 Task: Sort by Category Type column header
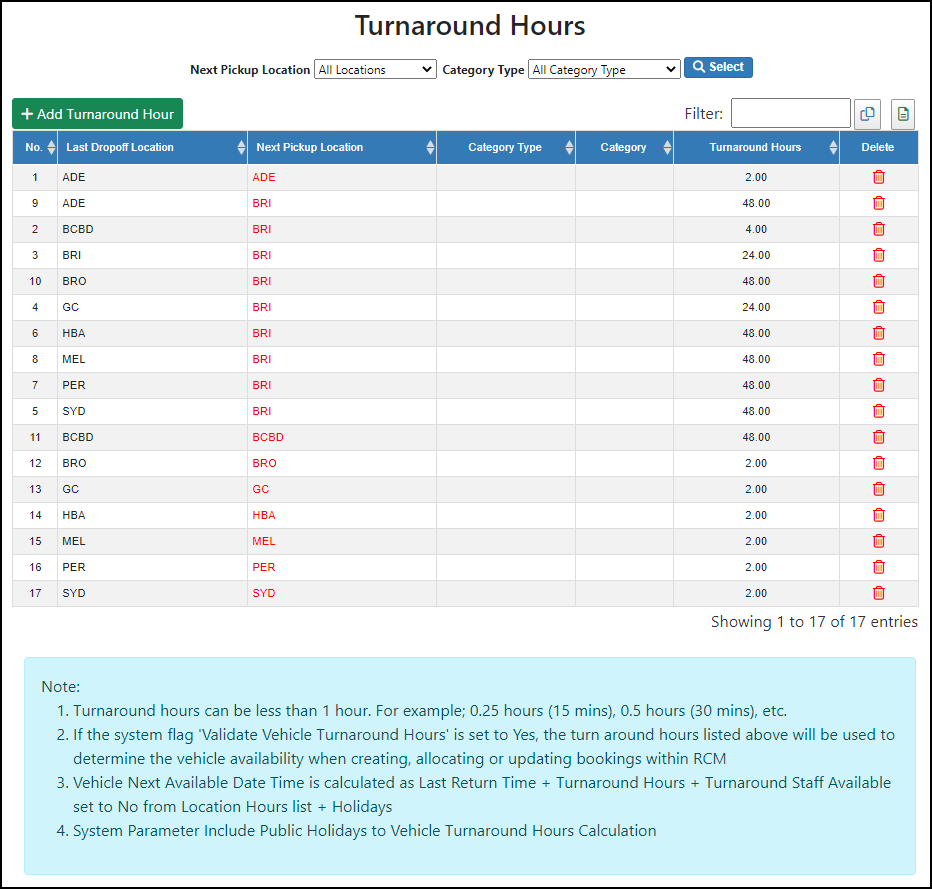pyautogui.click(x=506, y=147)
